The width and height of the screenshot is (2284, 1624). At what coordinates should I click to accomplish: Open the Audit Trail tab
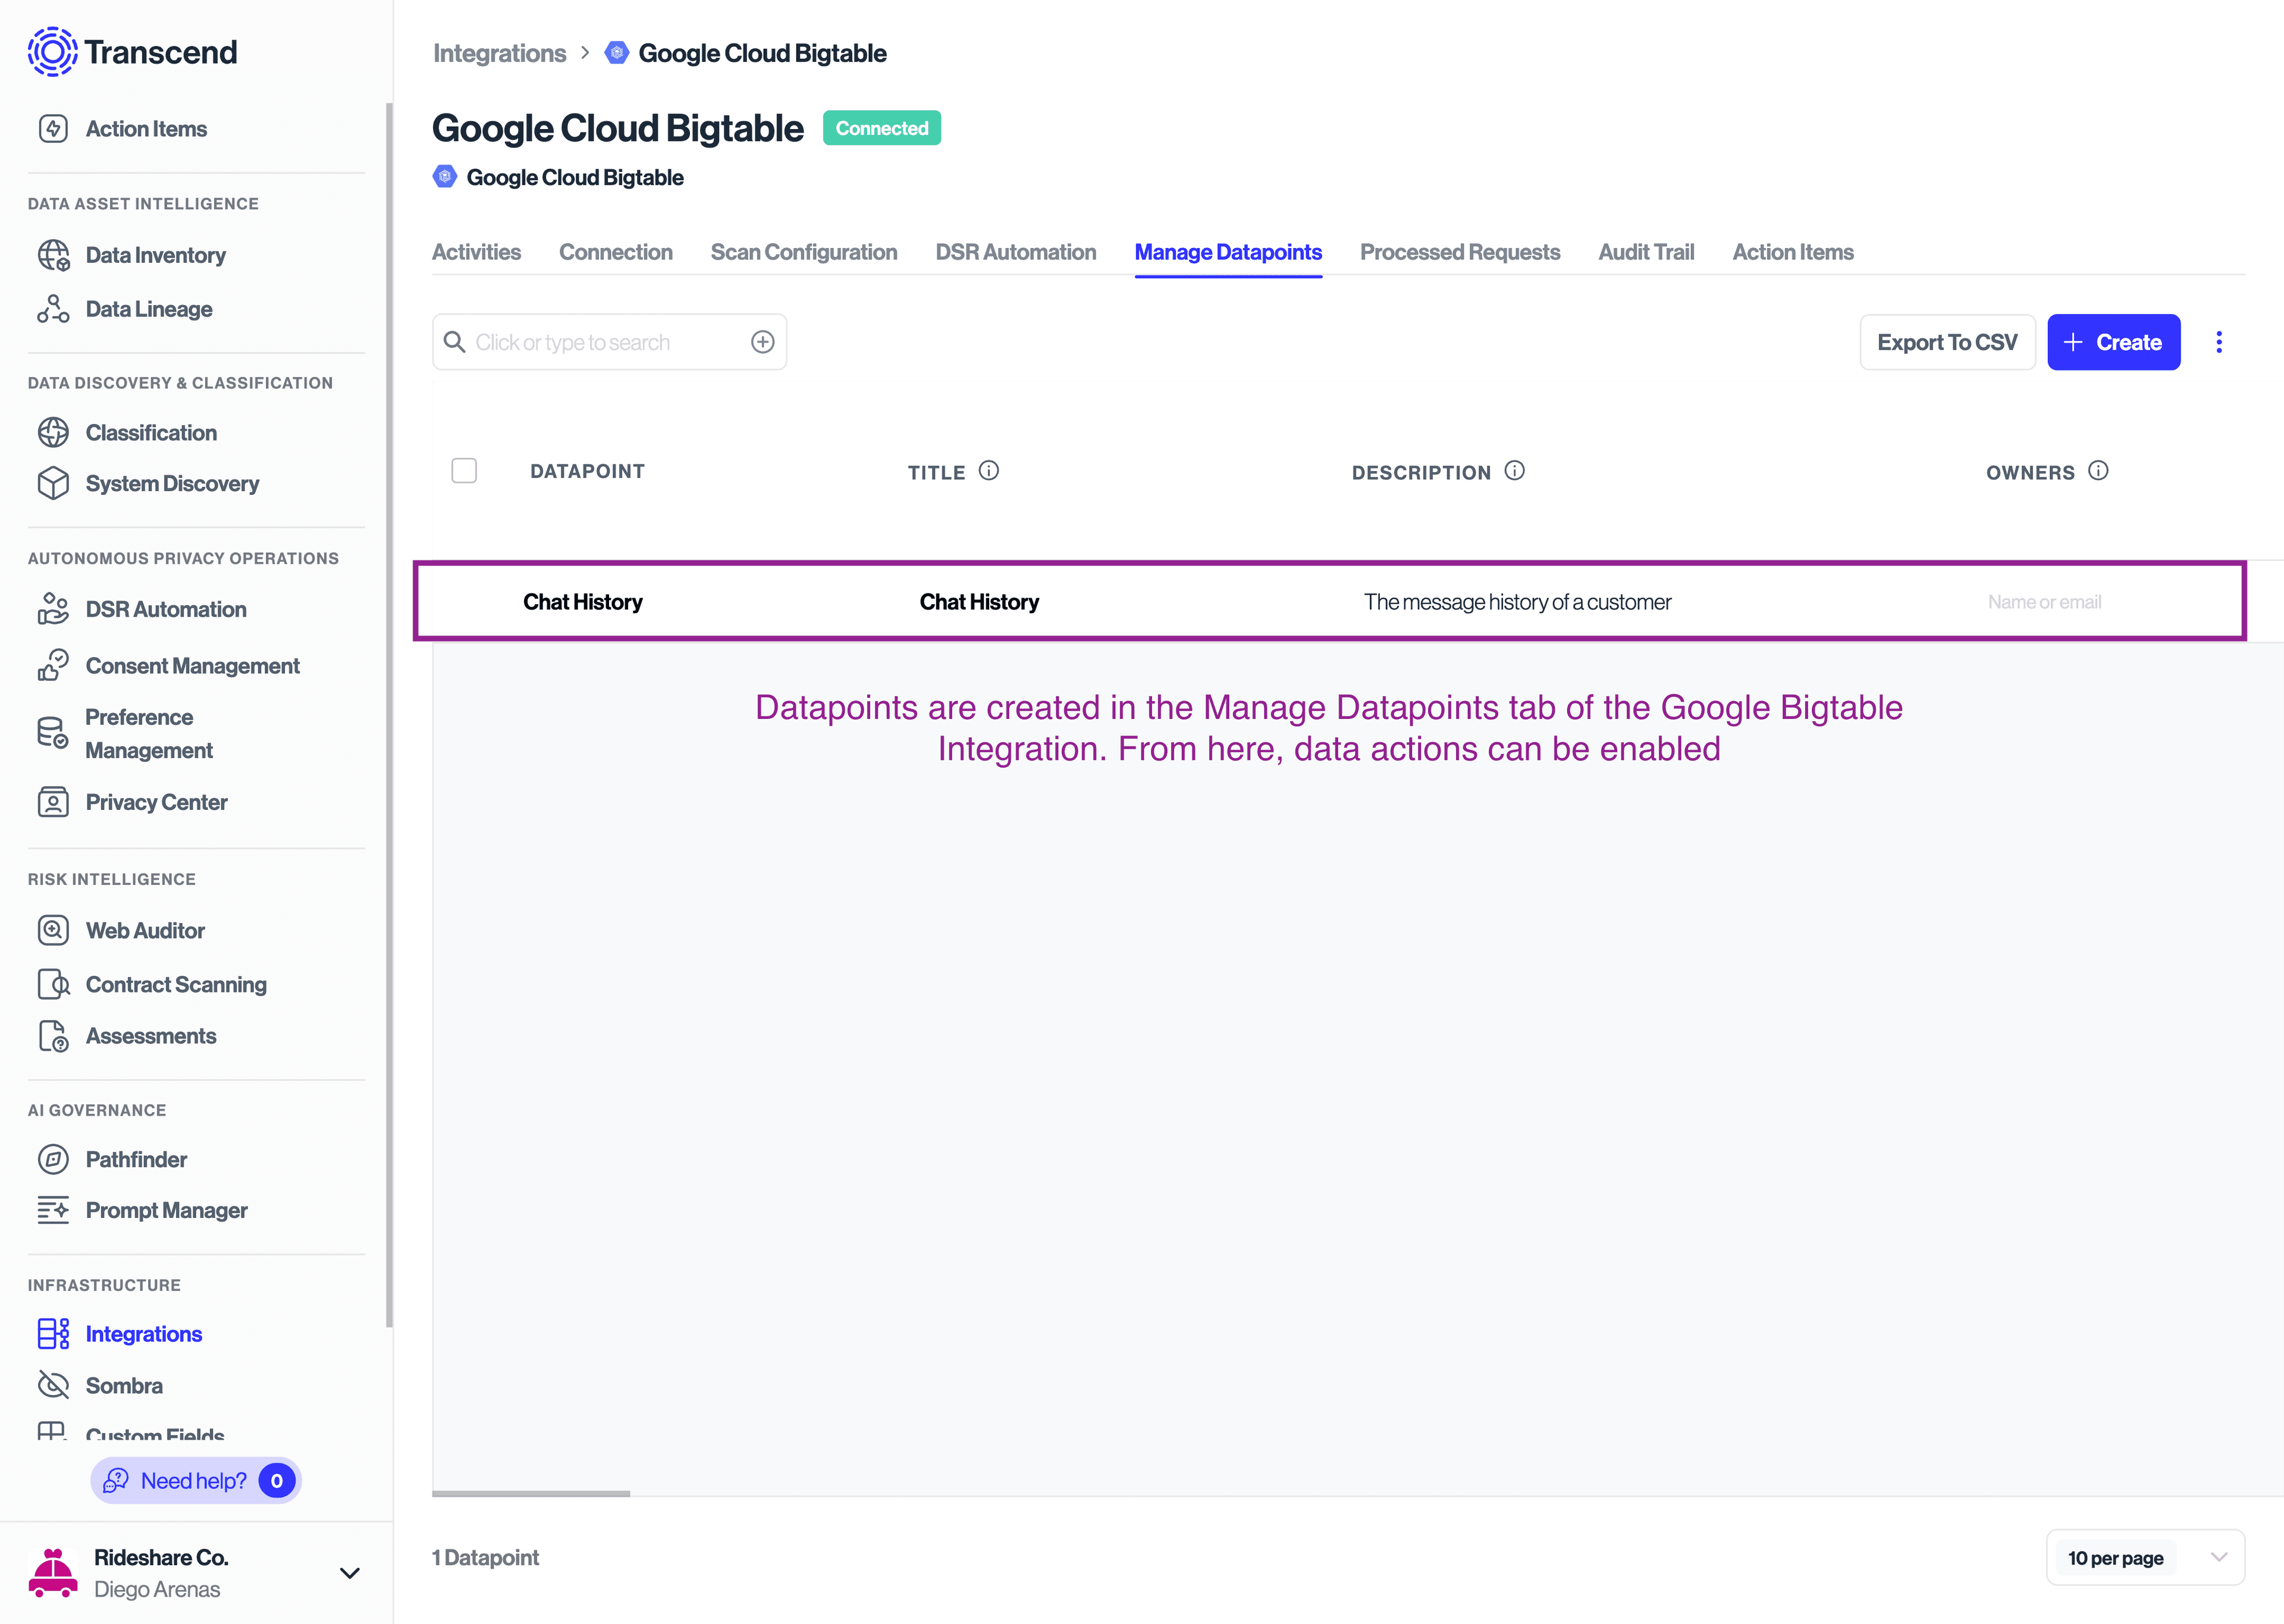pyautogui.click(x=1646, y=252)
